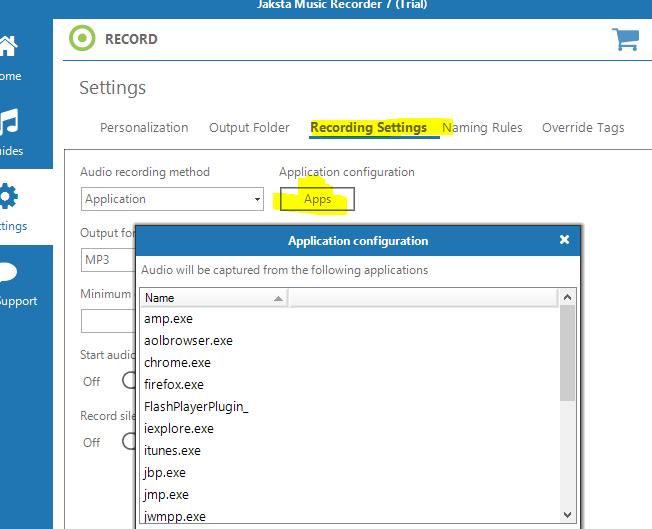This screenshot has width=652, height=529.
Task: Switch to the Personalization tab
Action: tap(144, 127)
